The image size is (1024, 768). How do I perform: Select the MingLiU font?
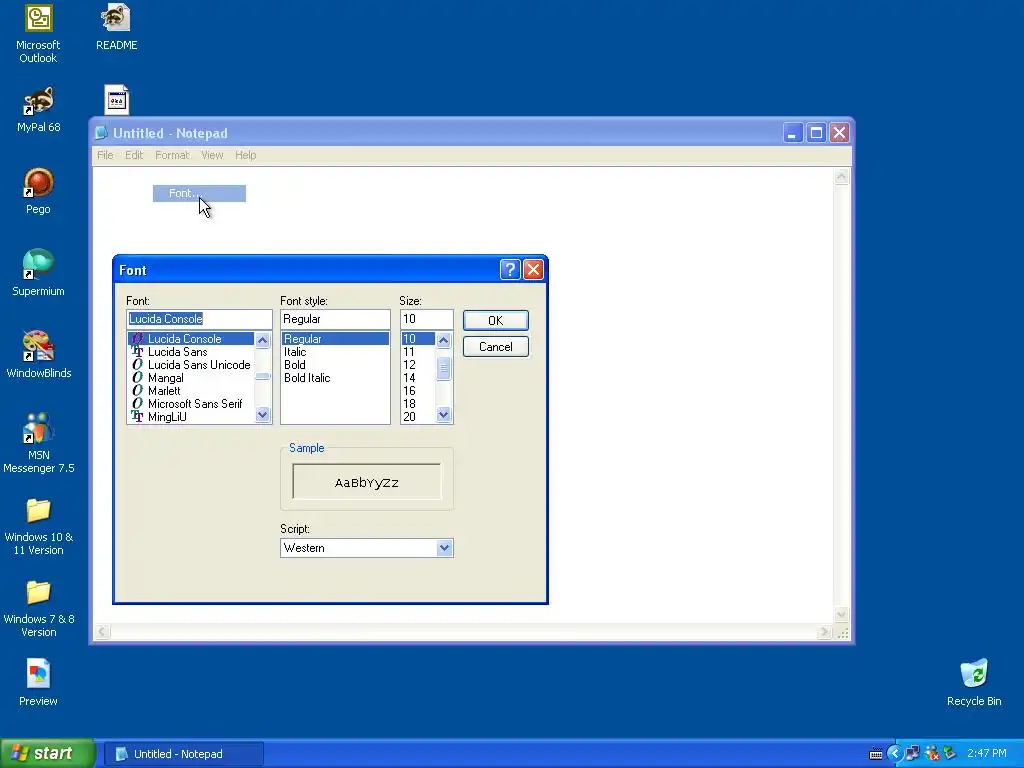coord(167,417)
